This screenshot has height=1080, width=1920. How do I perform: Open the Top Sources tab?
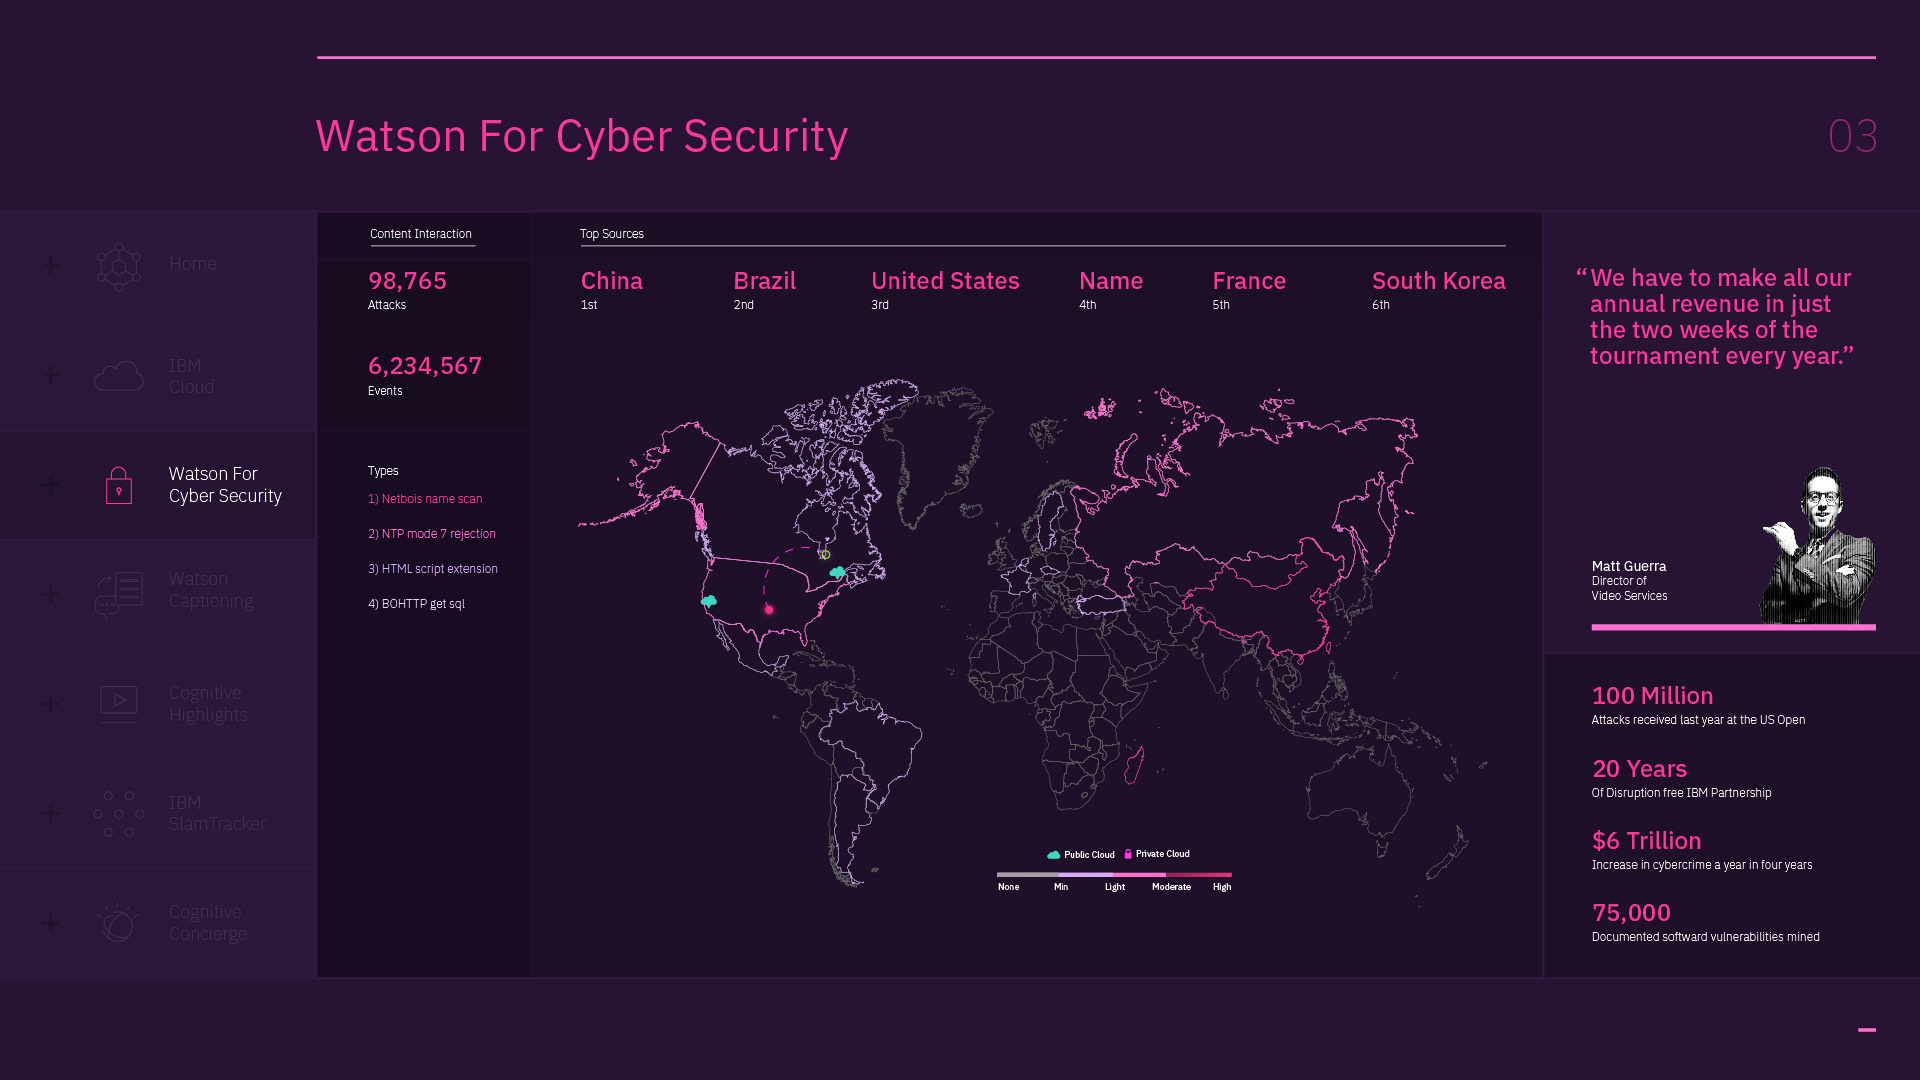coord(612,234)
